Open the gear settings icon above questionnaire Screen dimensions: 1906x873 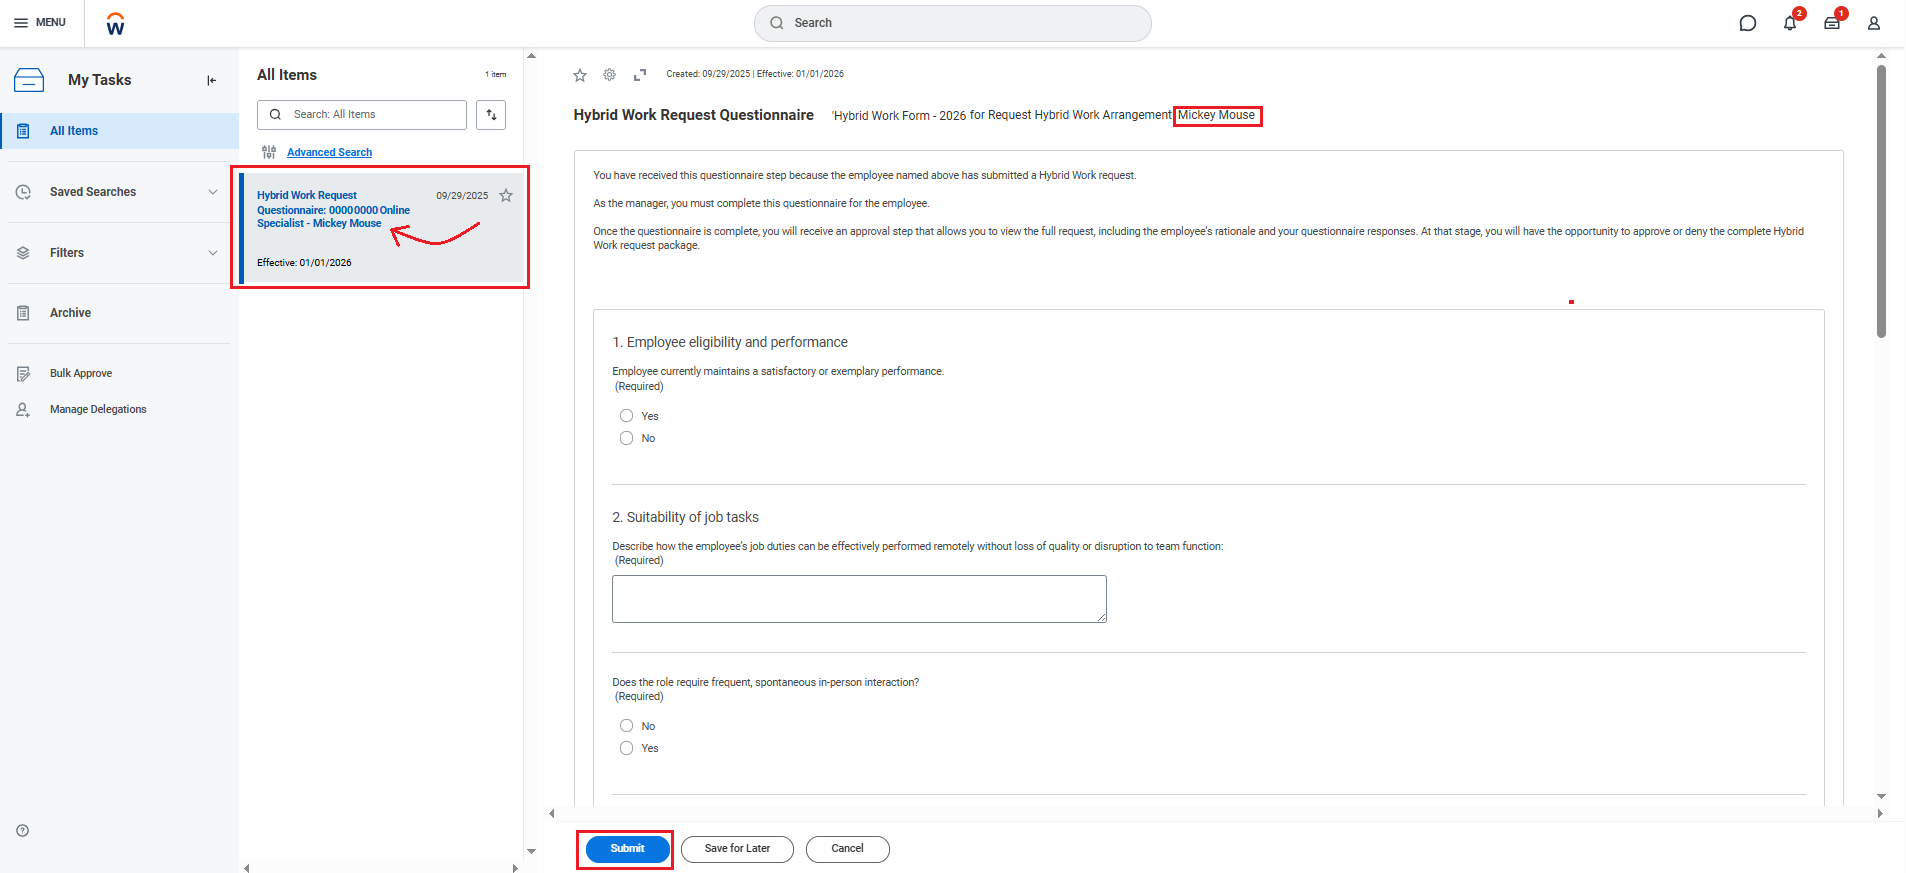[609, 74]
